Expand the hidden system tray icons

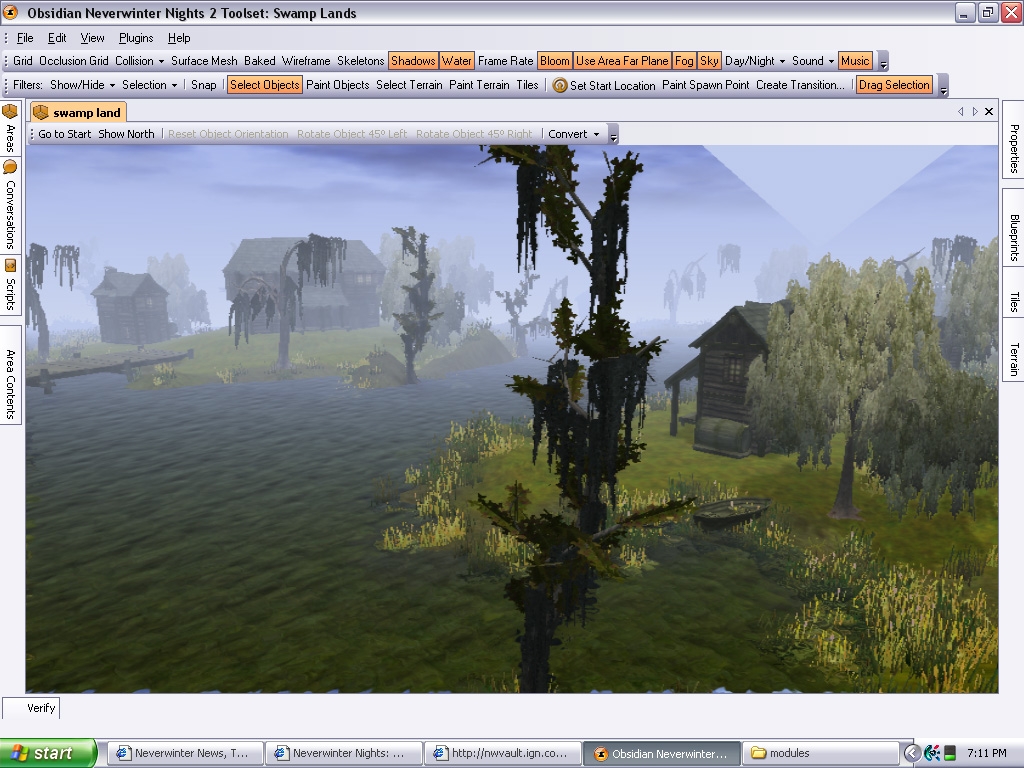pos(912,753)
